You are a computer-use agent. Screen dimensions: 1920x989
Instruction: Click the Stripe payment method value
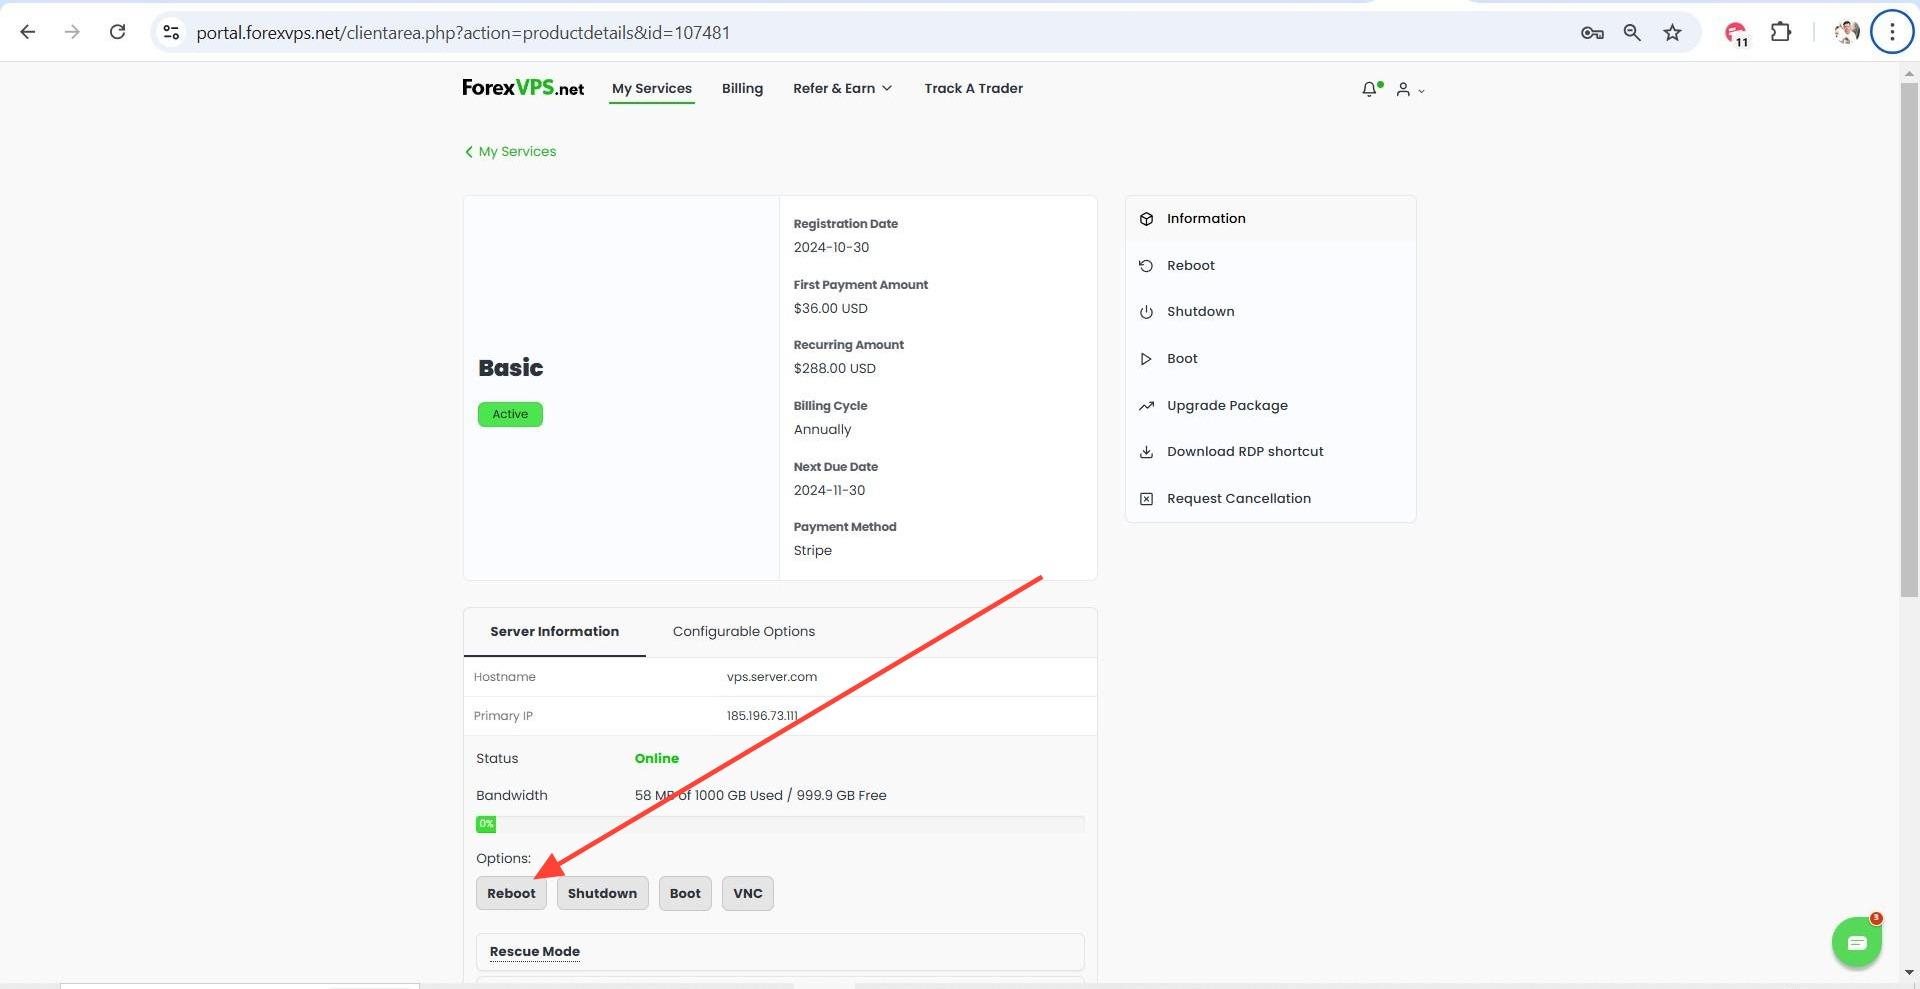812,551
